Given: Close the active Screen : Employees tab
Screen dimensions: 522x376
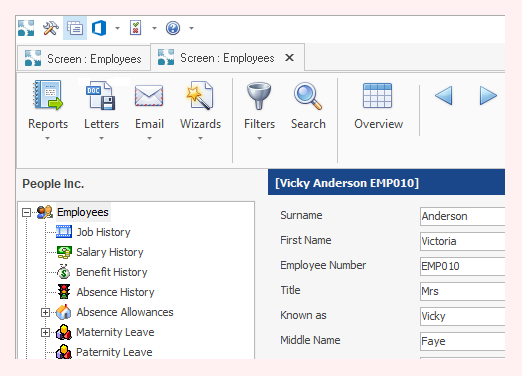Looking at the screenshot, I should [x=290, y=58].
